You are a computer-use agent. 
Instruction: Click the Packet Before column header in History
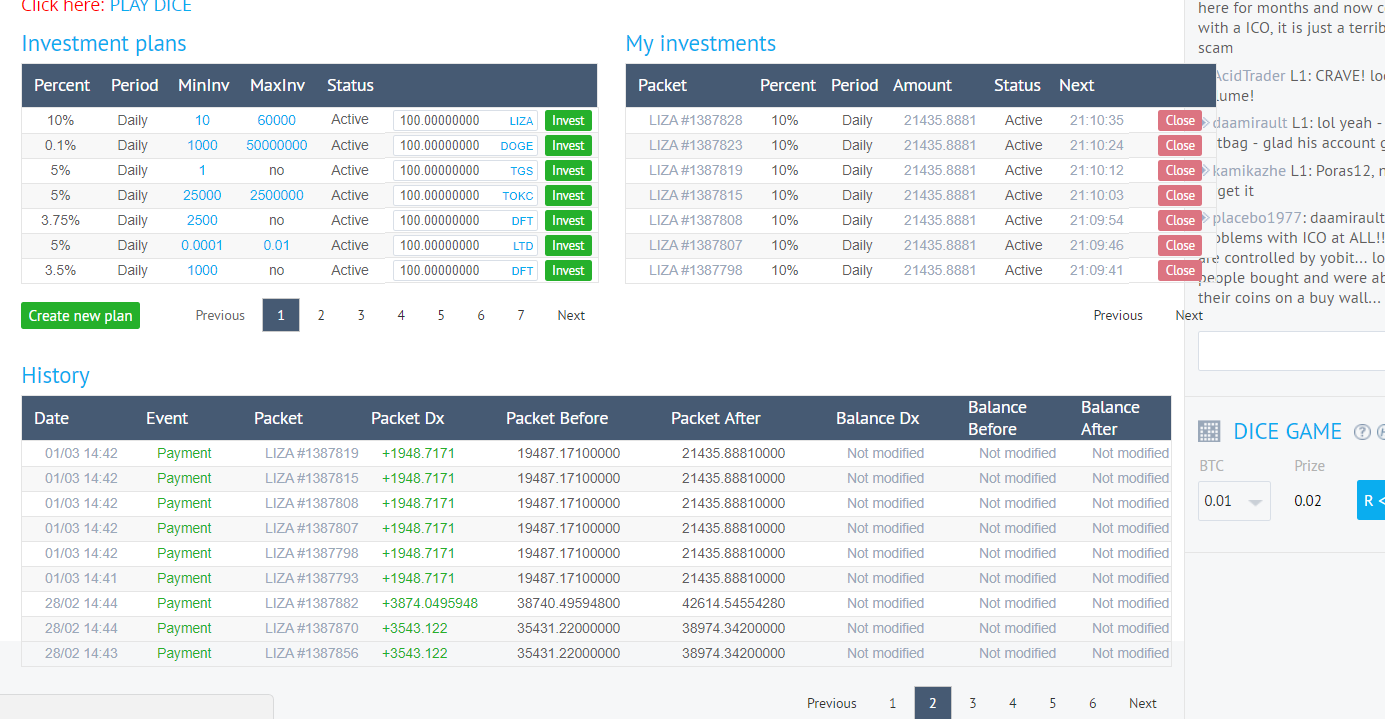click(x=557, y=418)
